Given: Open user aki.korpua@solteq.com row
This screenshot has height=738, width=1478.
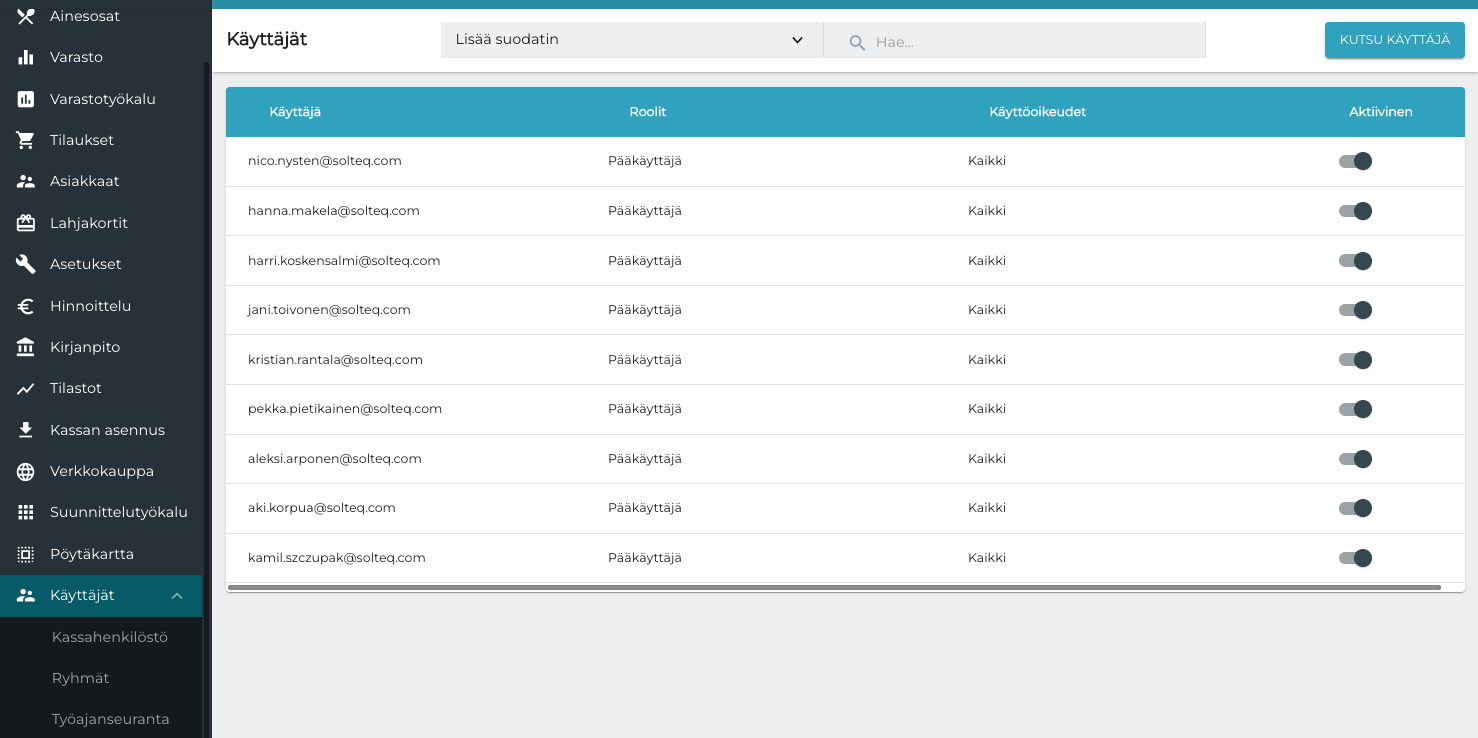Looking at the screenshot, I should click(x=322, y=508).
